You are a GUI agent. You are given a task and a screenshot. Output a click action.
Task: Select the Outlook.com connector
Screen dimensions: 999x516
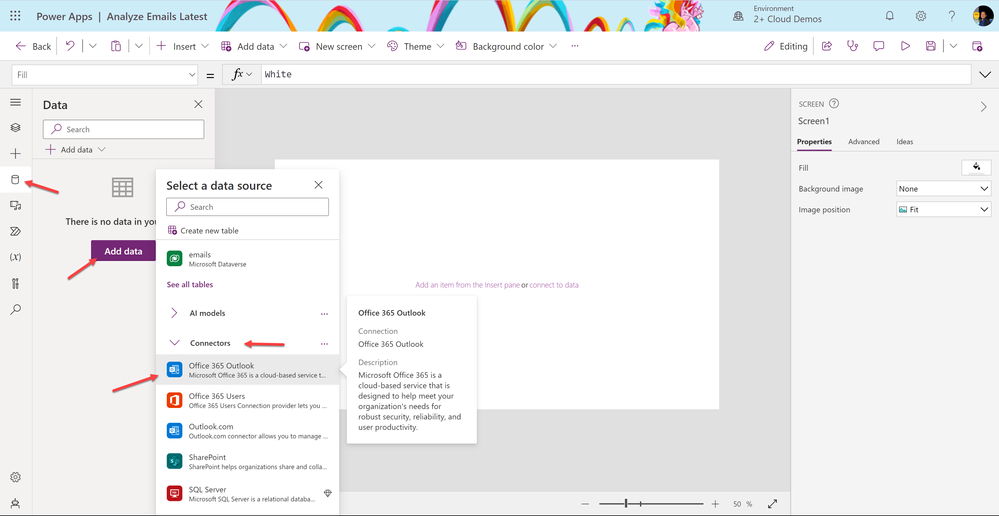coord(247,431)
